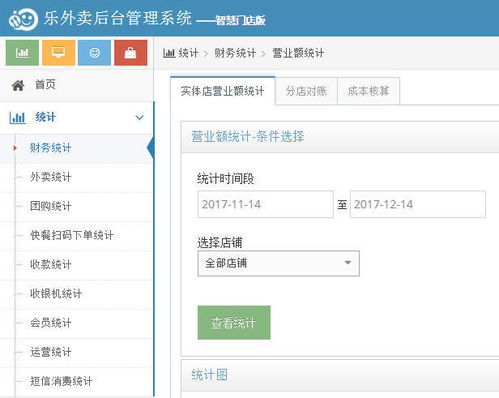Switch to the 成本核算 tab

(x=368, y=91)
